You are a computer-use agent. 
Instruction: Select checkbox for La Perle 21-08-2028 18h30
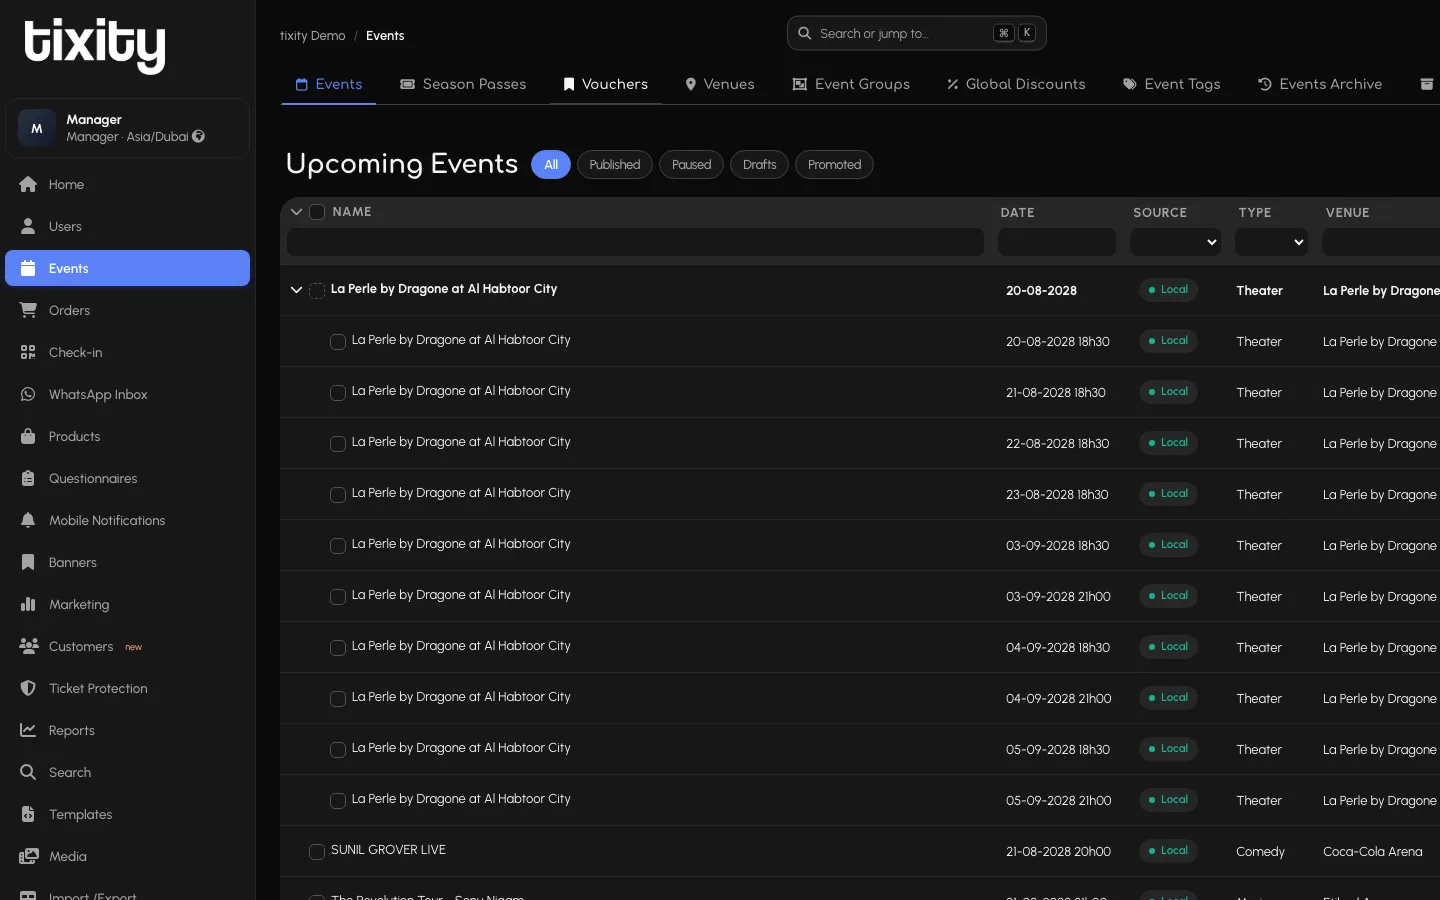point(338,392)
